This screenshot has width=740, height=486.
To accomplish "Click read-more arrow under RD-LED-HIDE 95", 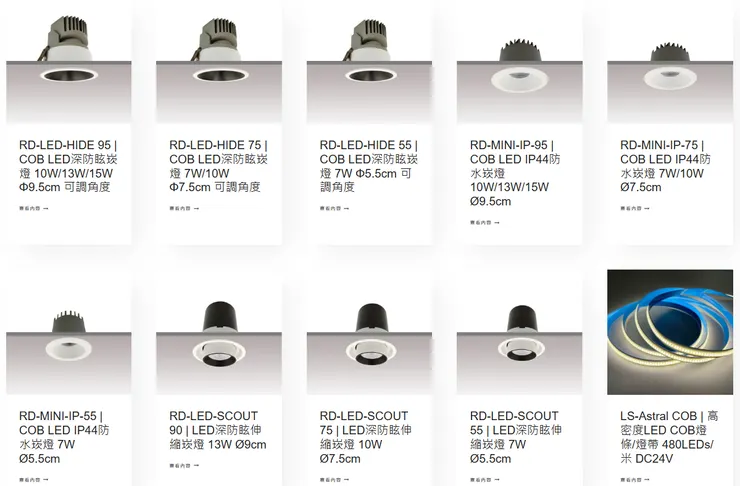I will (x=34, y=208).
